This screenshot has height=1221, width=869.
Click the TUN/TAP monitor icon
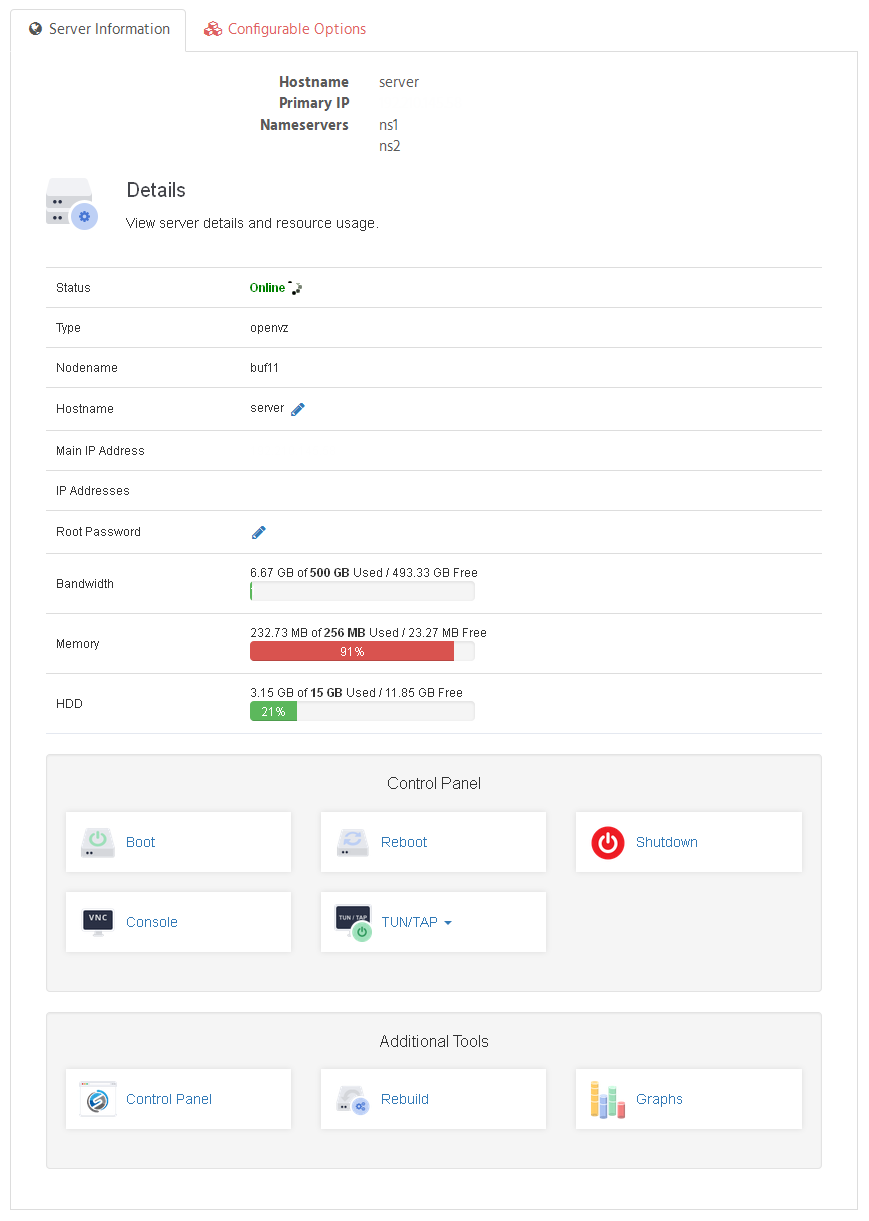[x=353, y=922]
